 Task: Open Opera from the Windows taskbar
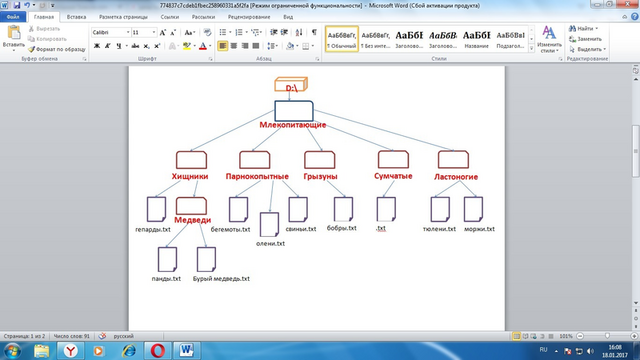tap(158, 351)
